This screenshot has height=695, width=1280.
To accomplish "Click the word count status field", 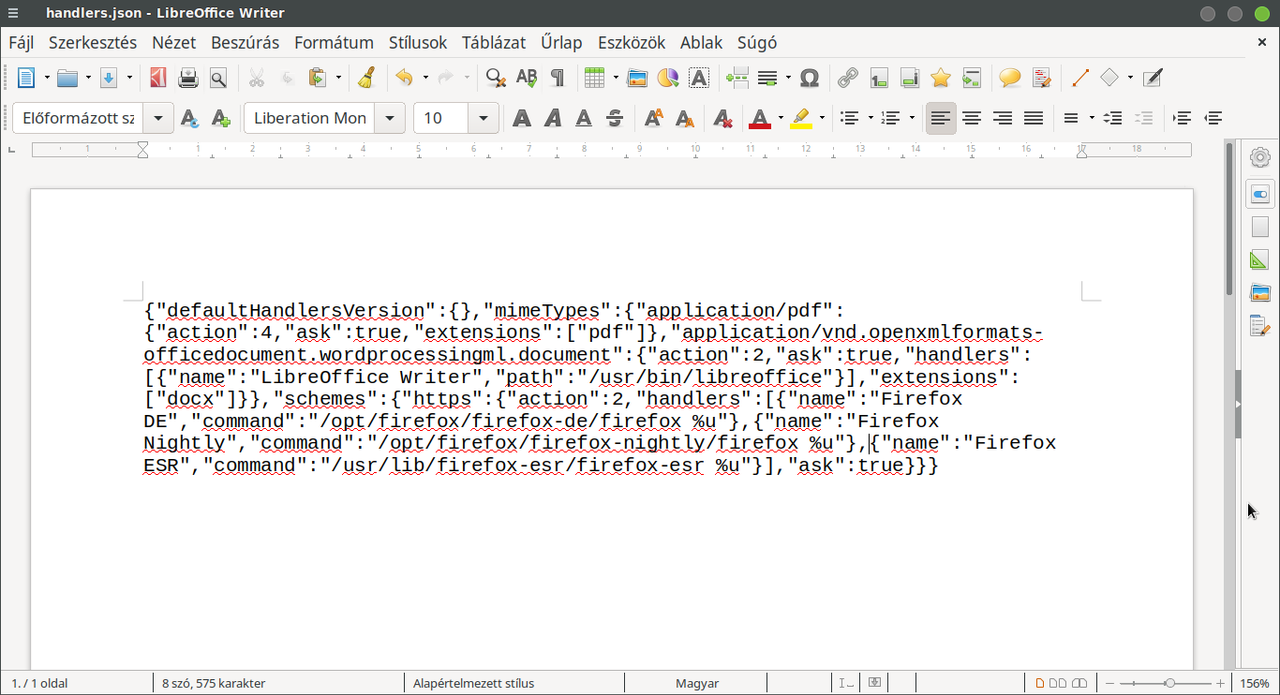I will (214, 683).
